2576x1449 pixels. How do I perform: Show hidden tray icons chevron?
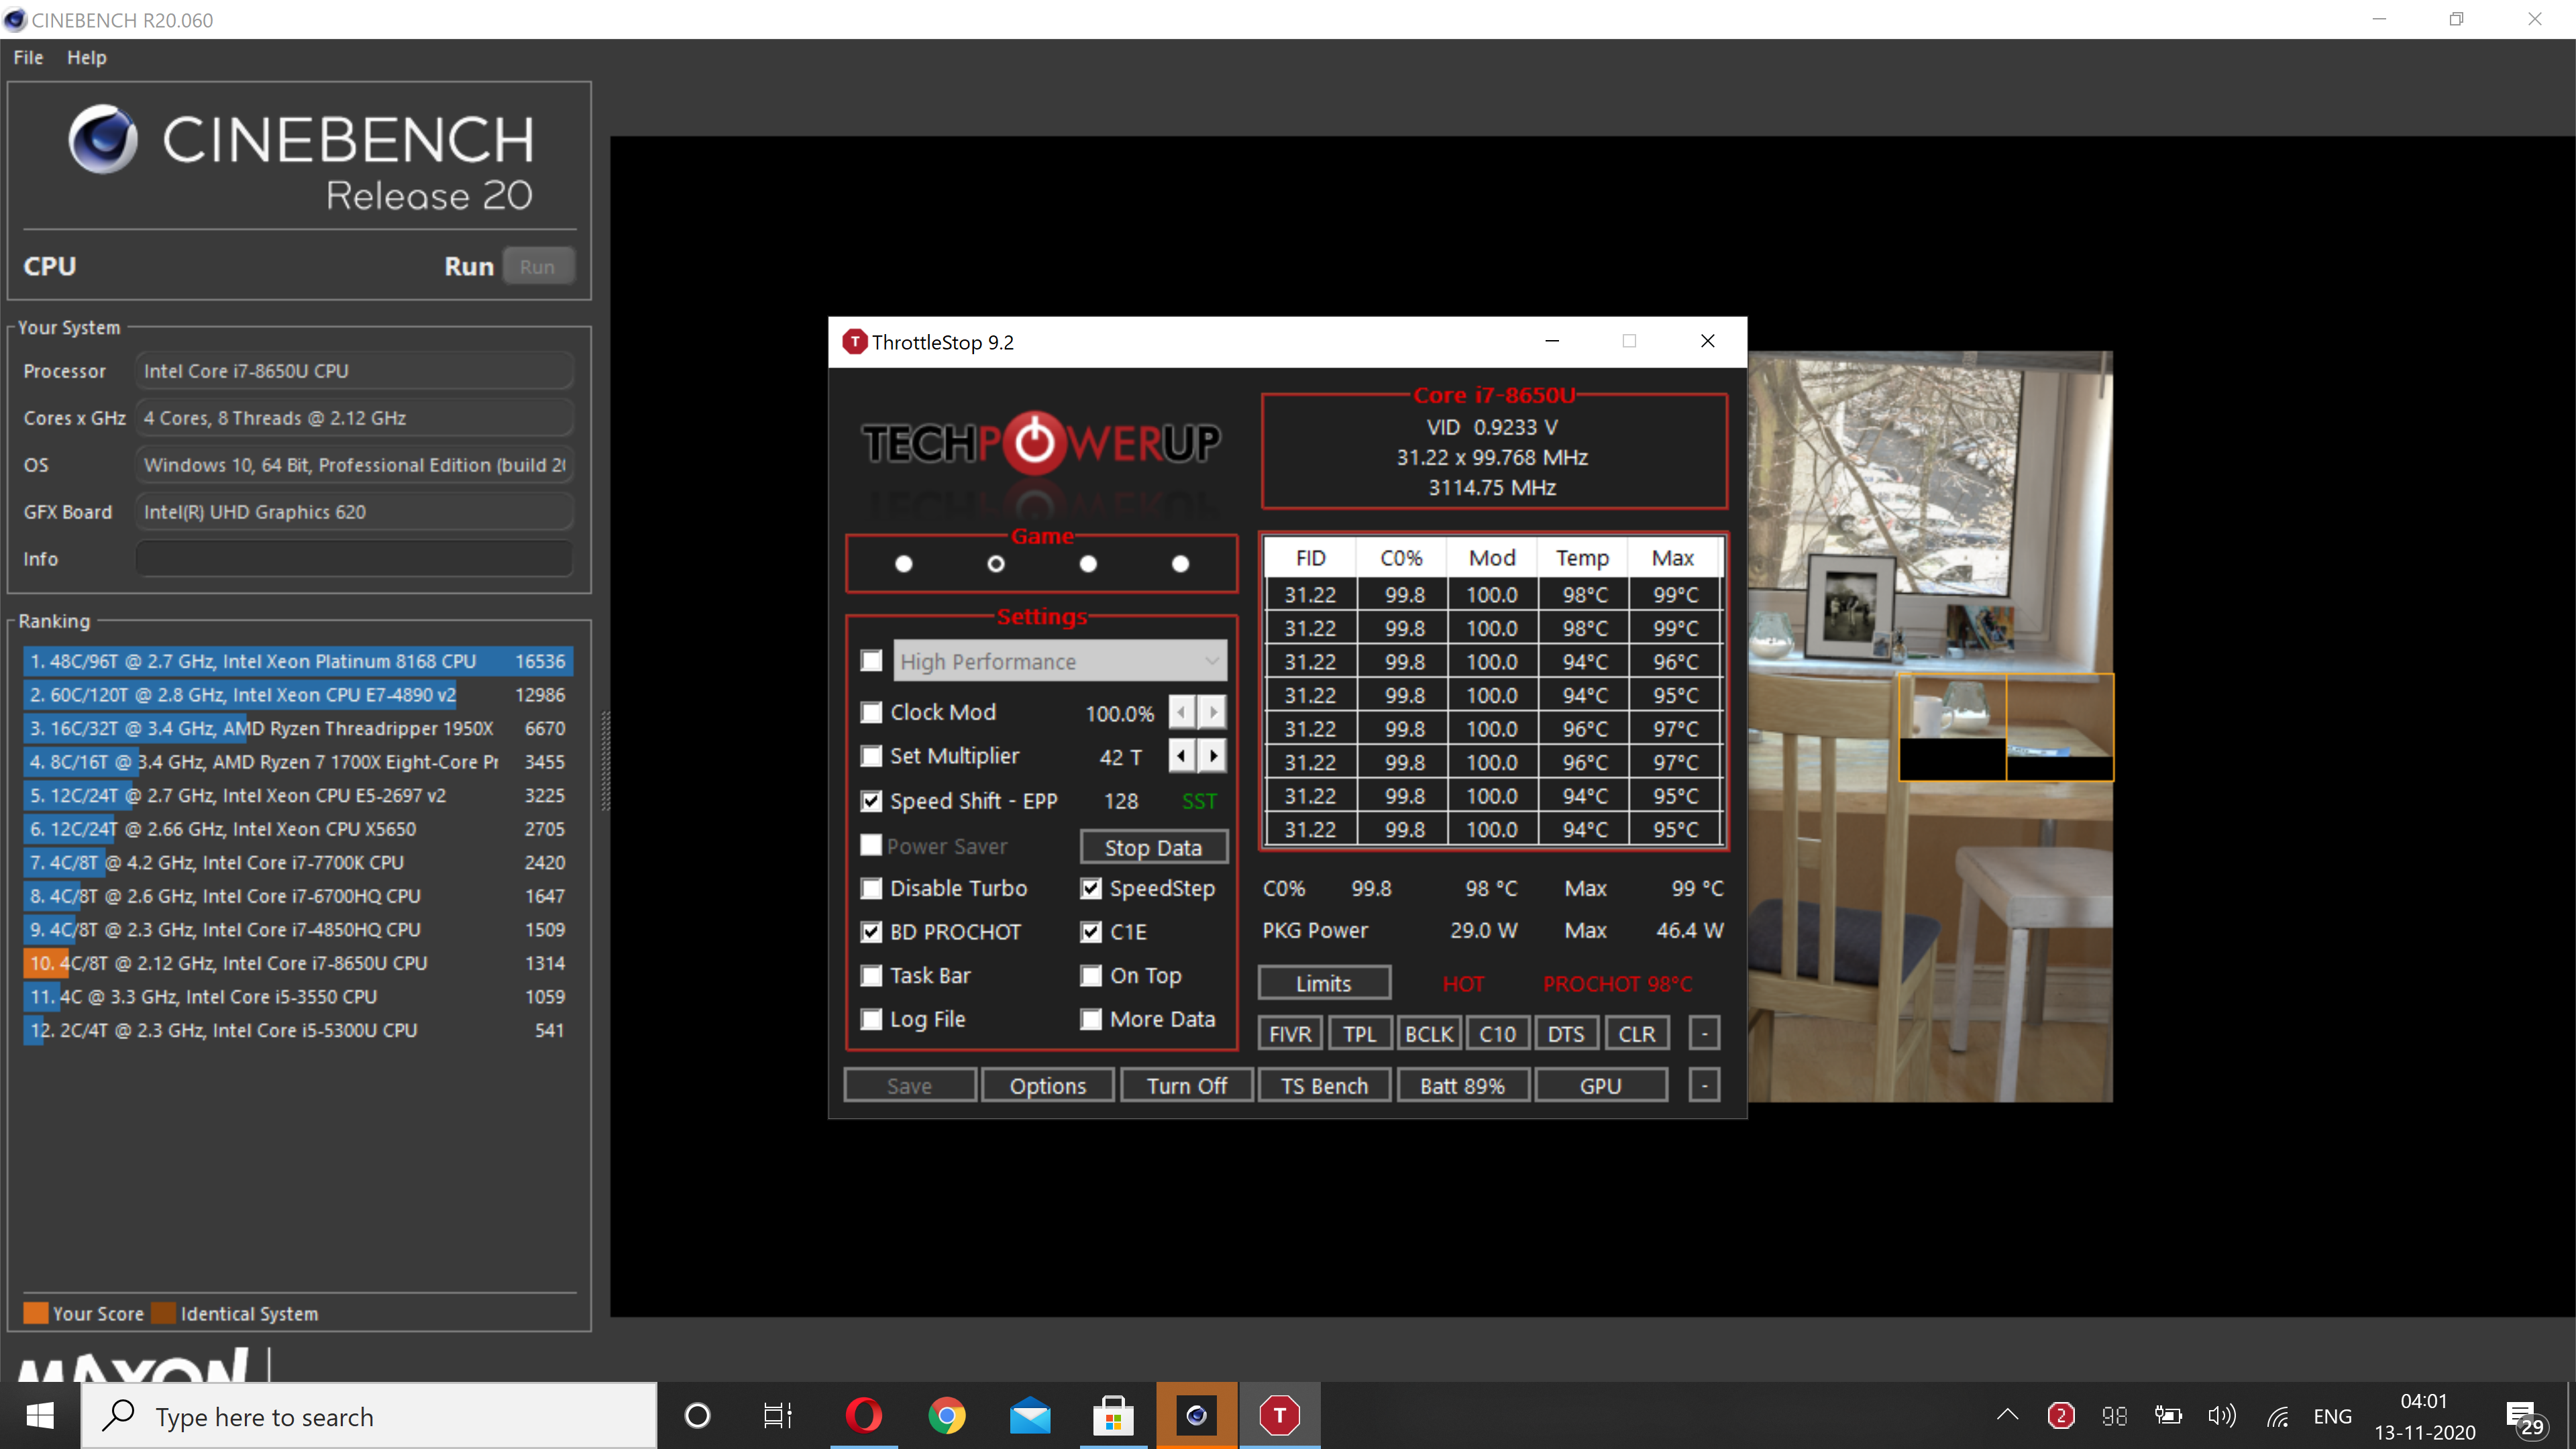(x=2007, y=1415)
